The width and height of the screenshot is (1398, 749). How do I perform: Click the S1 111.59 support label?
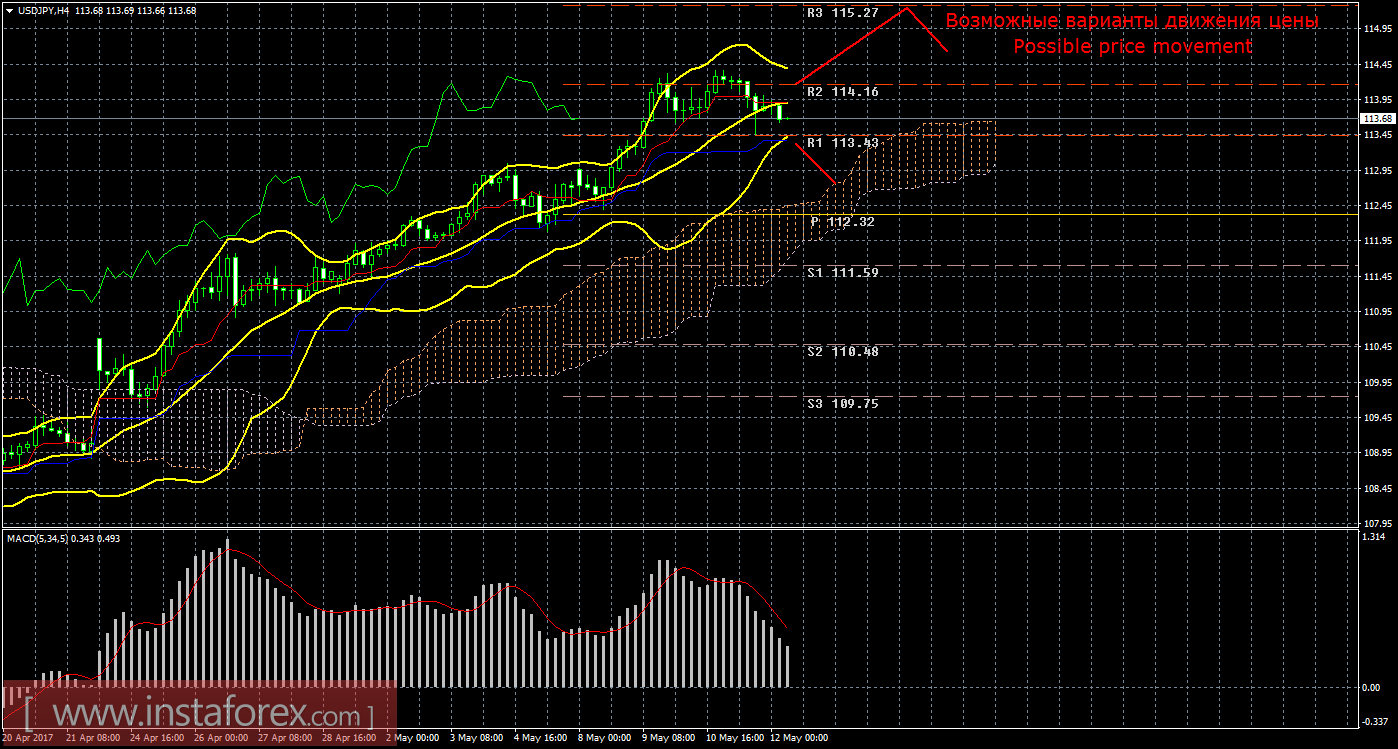(841, 272)
